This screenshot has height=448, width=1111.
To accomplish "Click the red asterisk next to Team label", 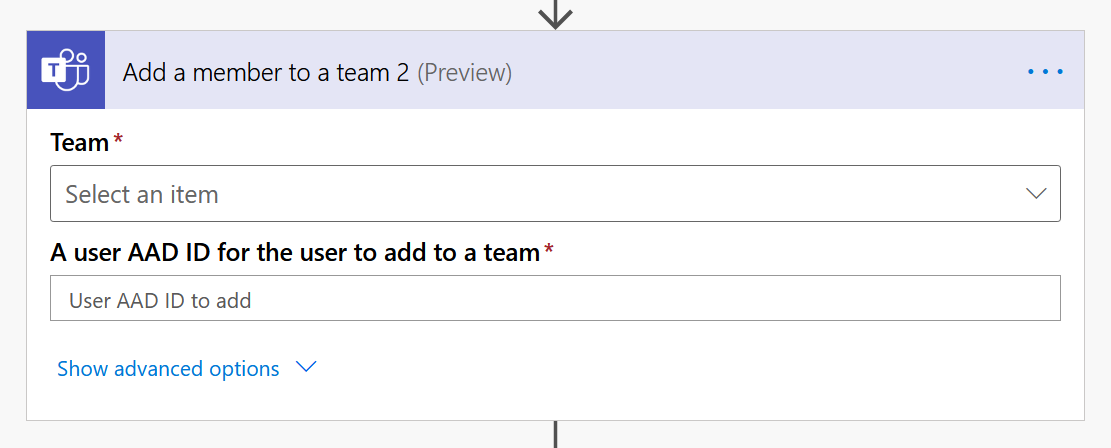I will [118, 141].
